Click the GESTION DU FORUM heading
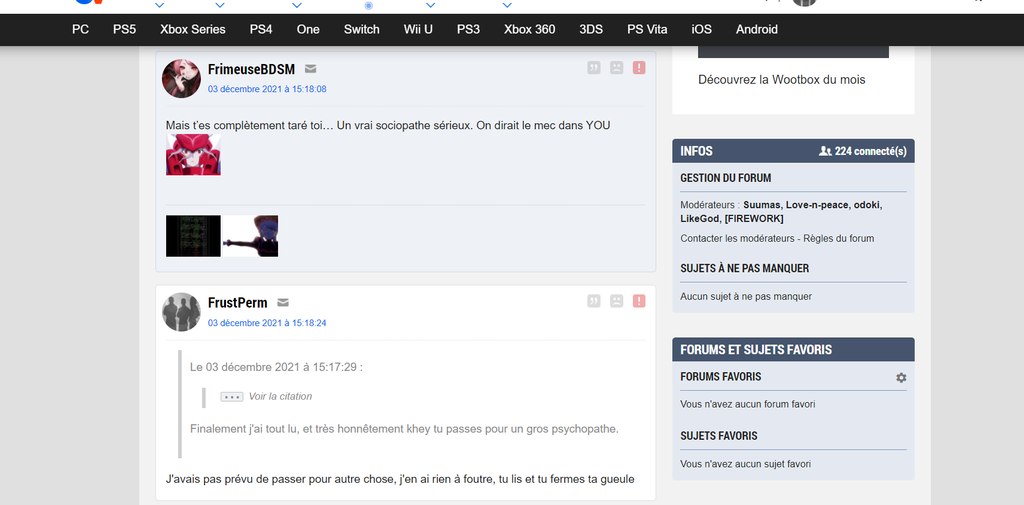Screen dimensions: 1024x505 [726, 178]
